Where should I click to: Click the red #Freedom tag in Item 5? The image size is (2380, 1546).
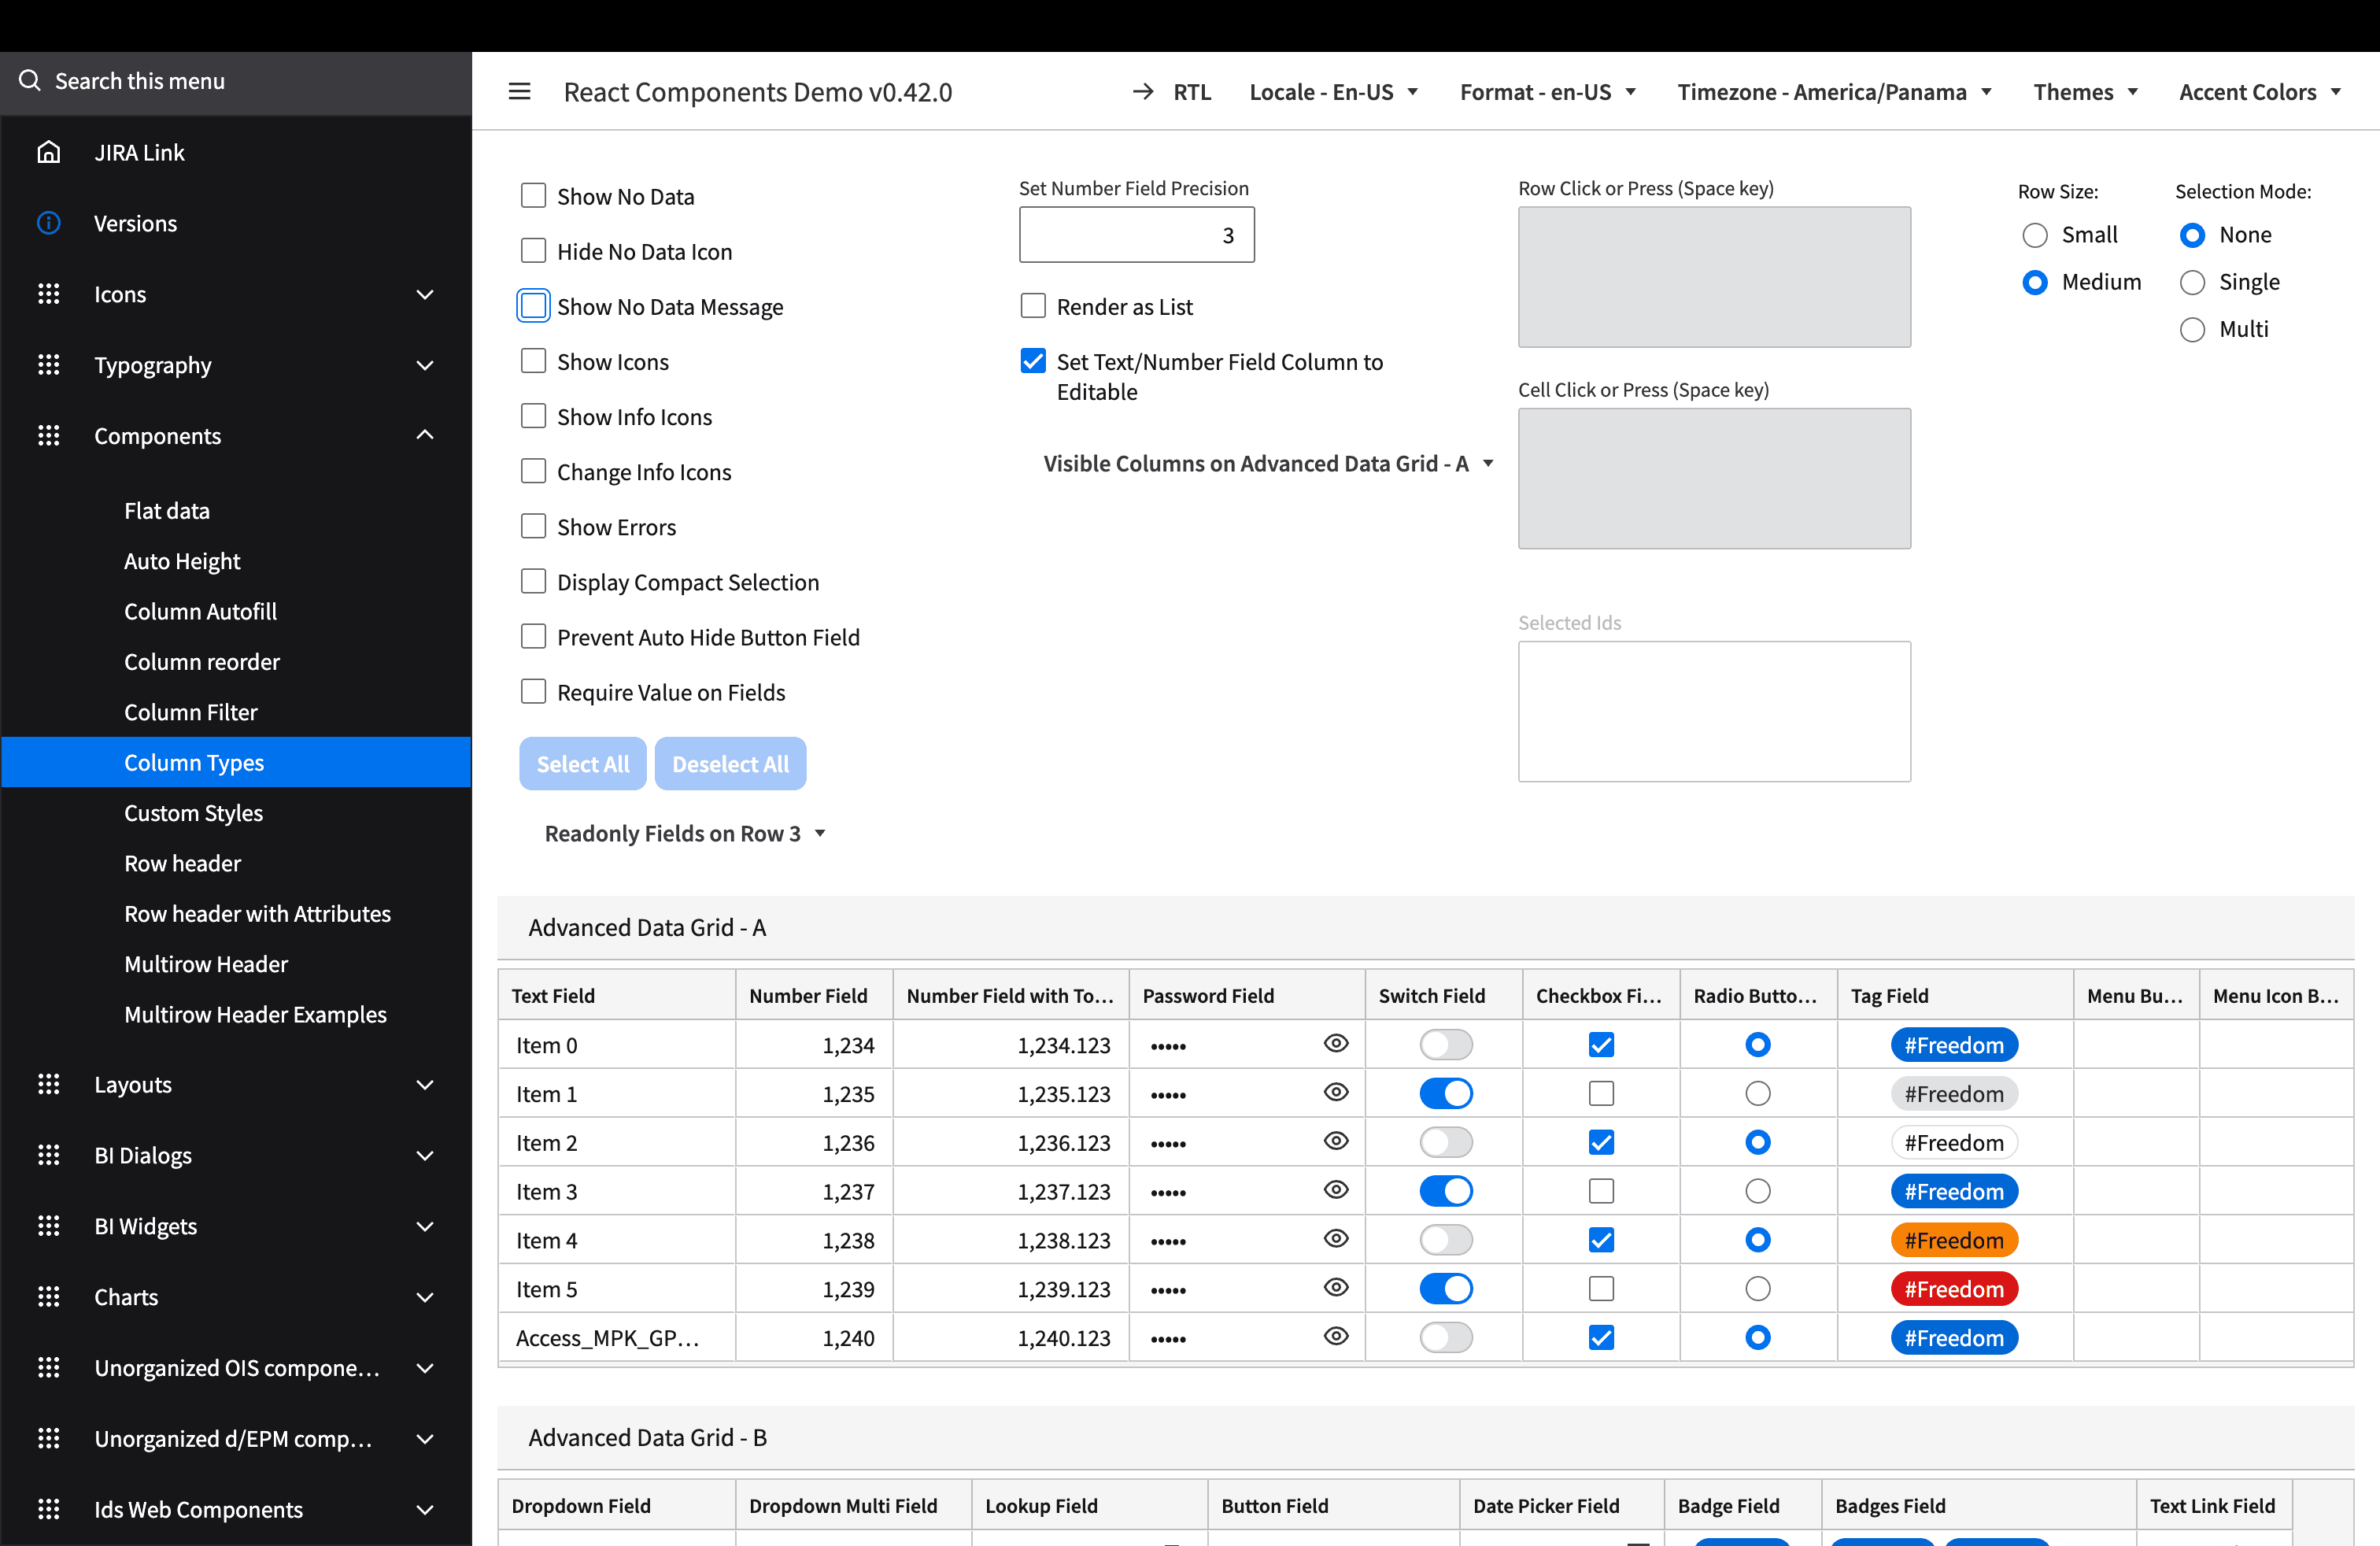[1954, 1289]
